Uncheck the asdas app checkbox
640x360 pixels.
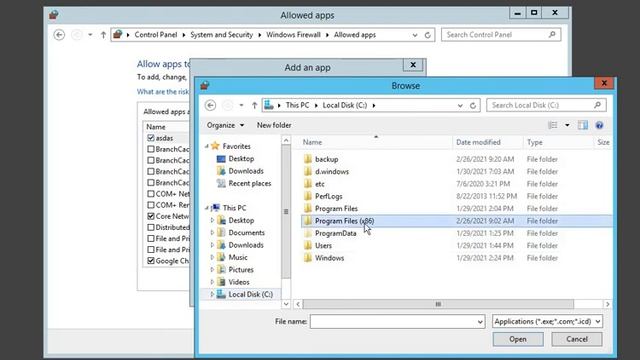pyautogui.click(x=151, y=138)
